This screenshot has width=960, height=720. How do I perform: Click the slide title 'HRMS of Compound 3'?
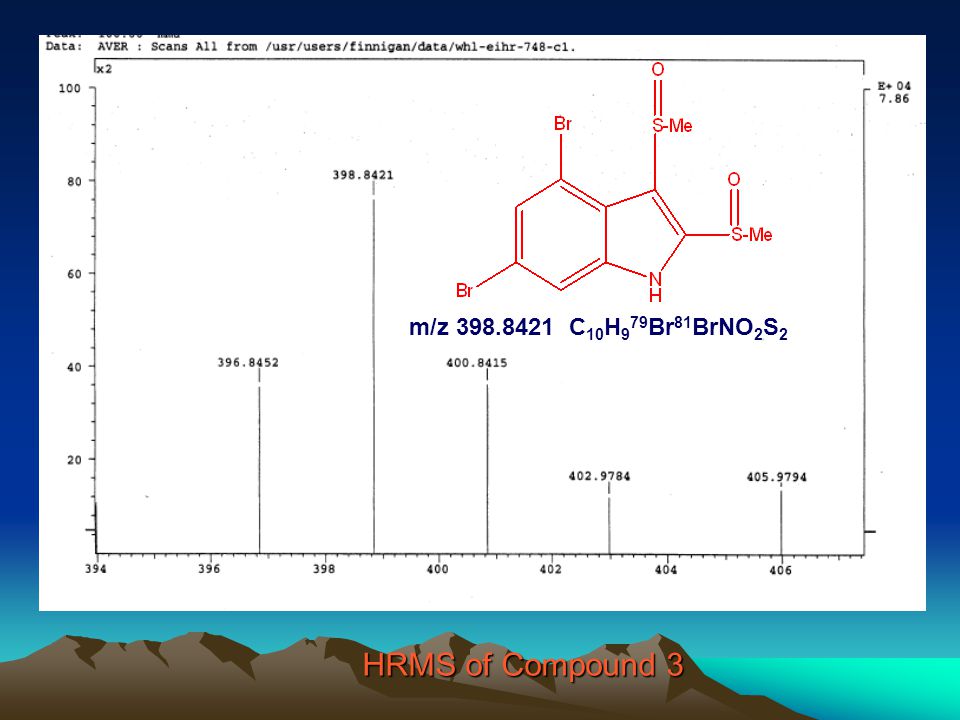point(523,664)
